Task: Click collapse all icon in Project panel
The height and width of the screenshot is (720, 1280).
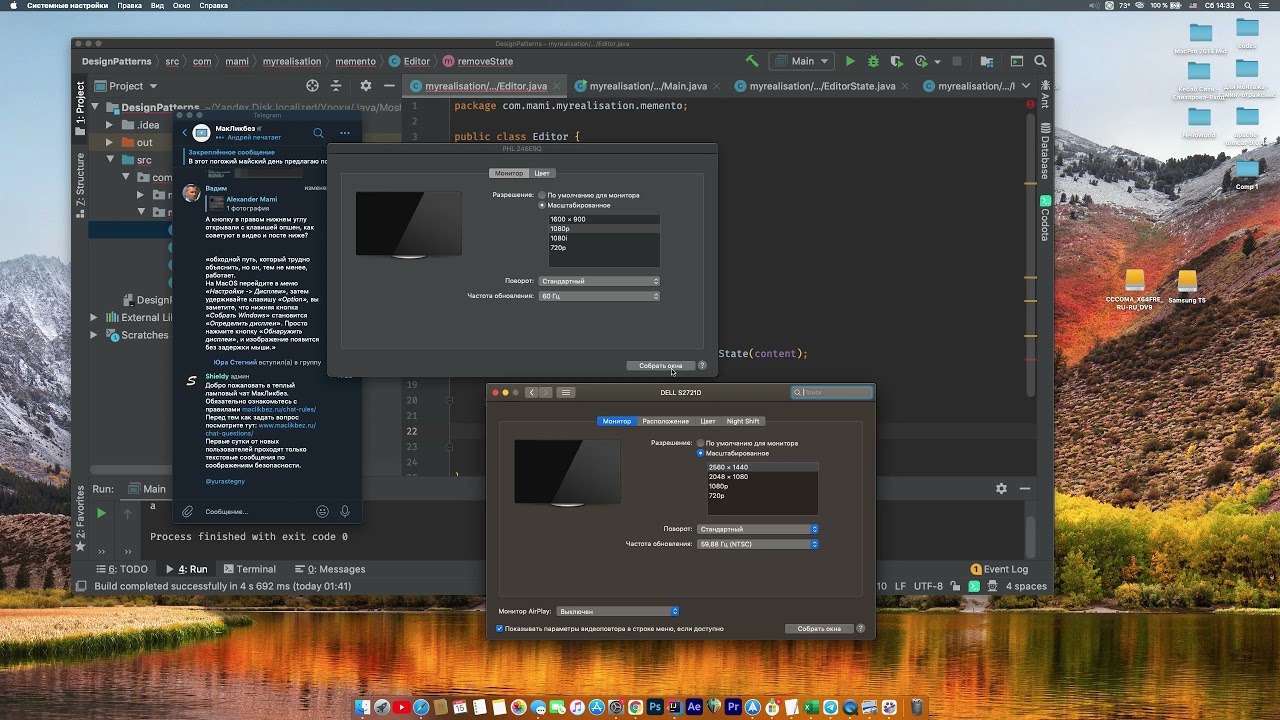Action: (x=336, y=86)
